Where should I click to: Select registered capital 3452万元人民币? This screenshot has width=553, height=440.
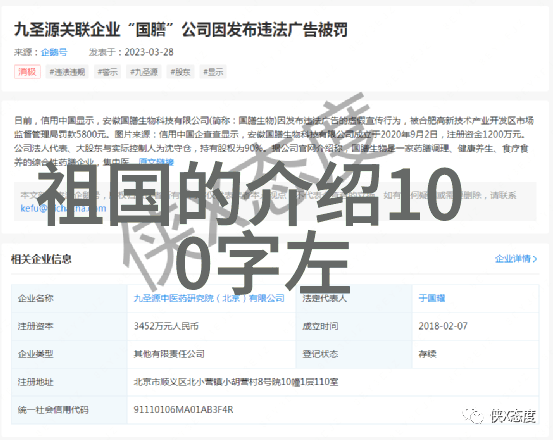click(x=166, y=326)
